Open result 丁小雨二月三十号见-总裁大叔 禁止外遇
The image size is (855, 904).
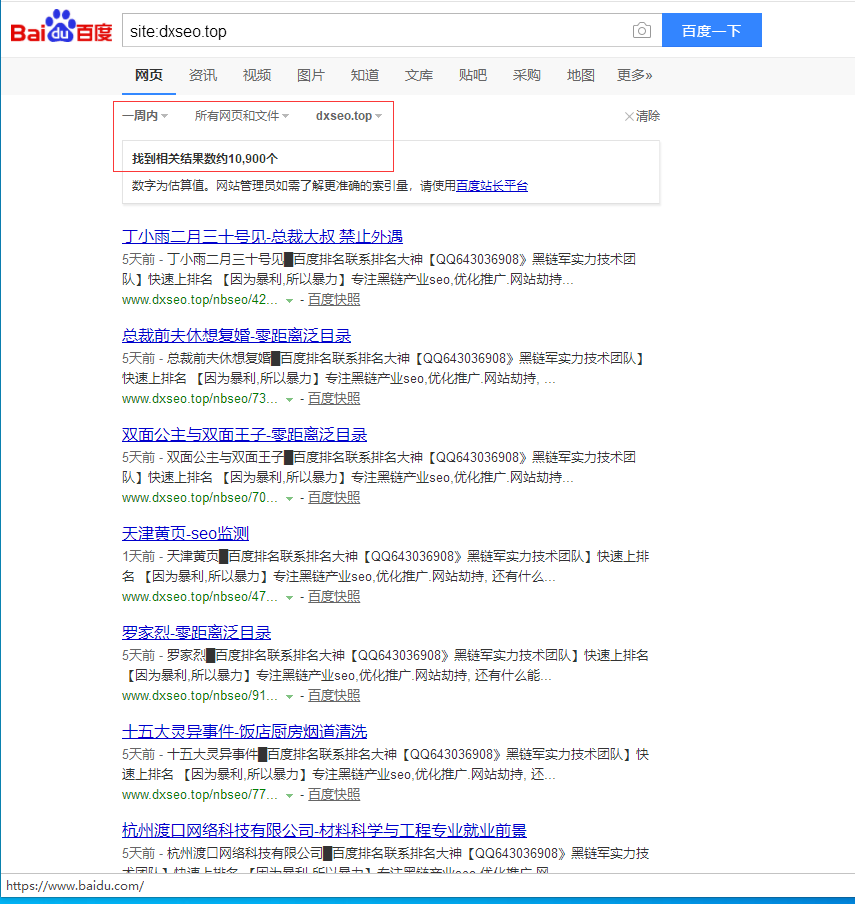click(262, 237)
